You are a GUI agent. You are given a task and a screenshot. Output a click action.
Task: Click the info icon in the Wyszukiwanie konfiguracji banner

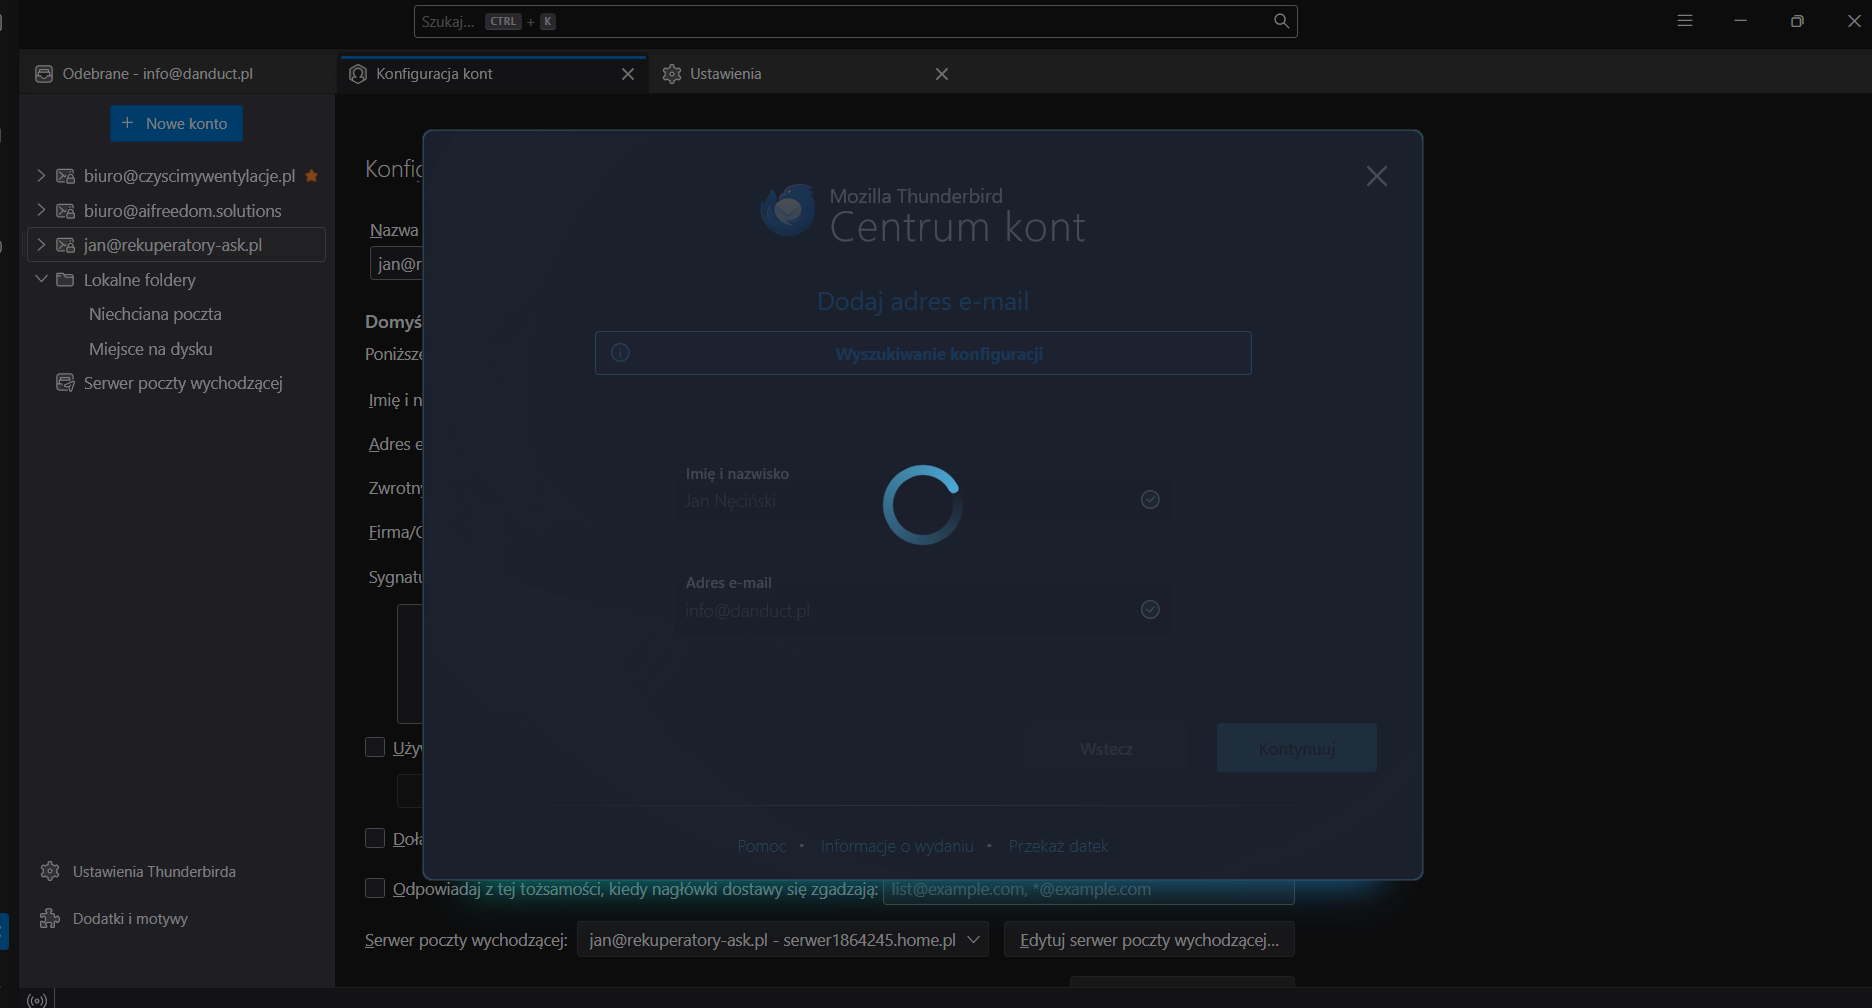point(620,353)
